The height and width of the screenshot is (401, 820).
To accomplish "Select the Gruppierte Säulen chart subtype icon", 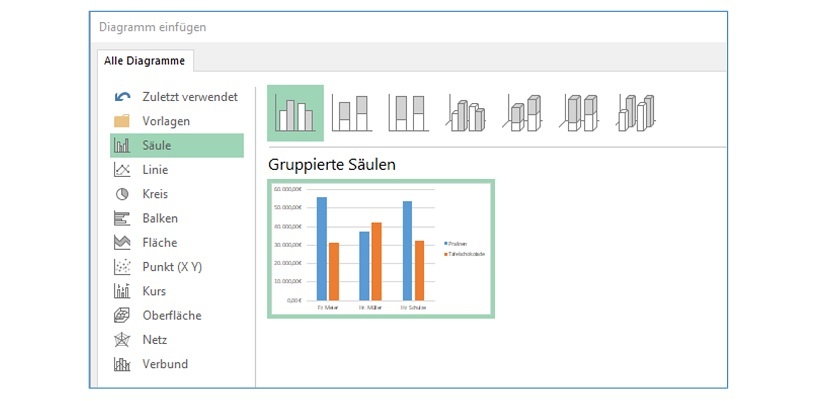I will coord(295,113).
